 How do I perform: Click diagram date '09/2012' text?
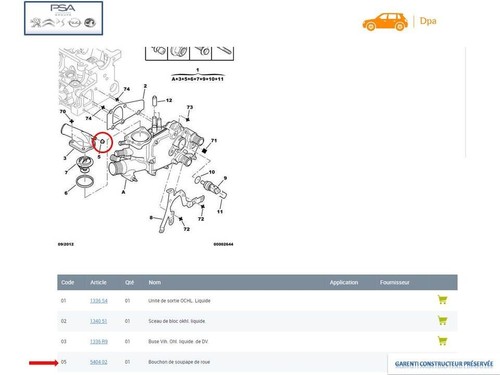pyautogui.click(x=66, y=244)
